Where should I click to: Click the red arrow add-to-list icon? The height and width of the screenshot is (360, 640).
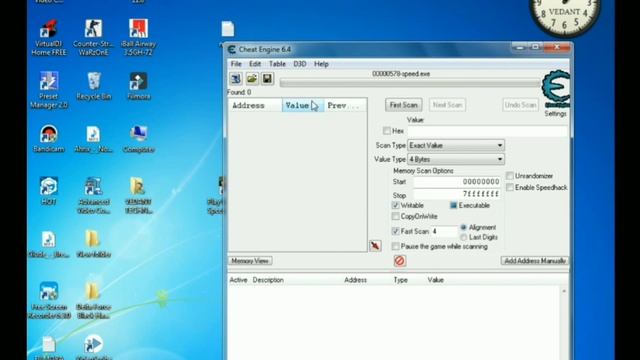pyautogui.click(x=375, y=246)
